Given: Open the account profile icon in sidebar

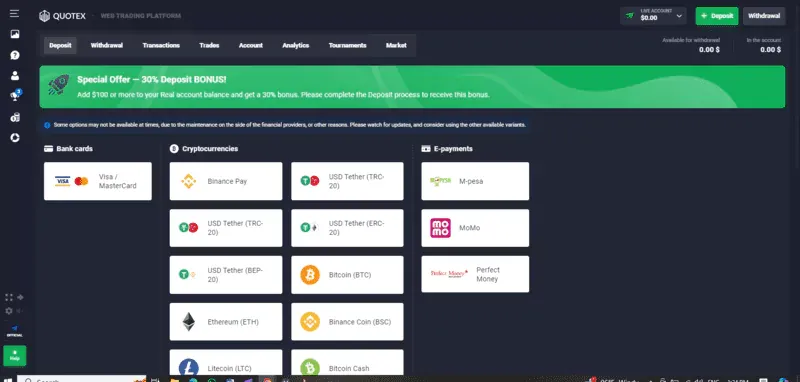Looking at the screenshot, I should tap(15, 76).
